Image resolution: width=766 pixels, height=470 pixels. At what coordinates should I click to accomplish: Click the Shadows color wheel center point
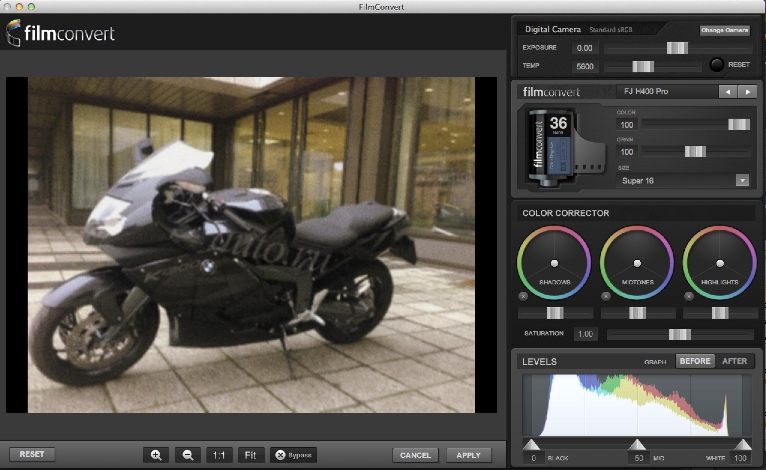pyautogui.click(x=554, y=263)
